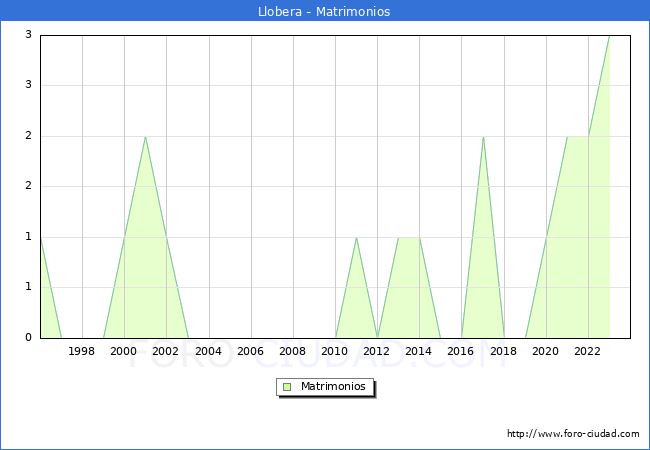Select the 2010 x-axis label

(335, 351)
